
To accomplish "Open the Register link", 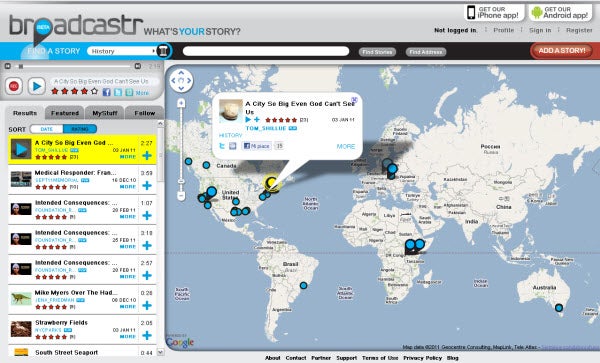I will pos(579,30).
